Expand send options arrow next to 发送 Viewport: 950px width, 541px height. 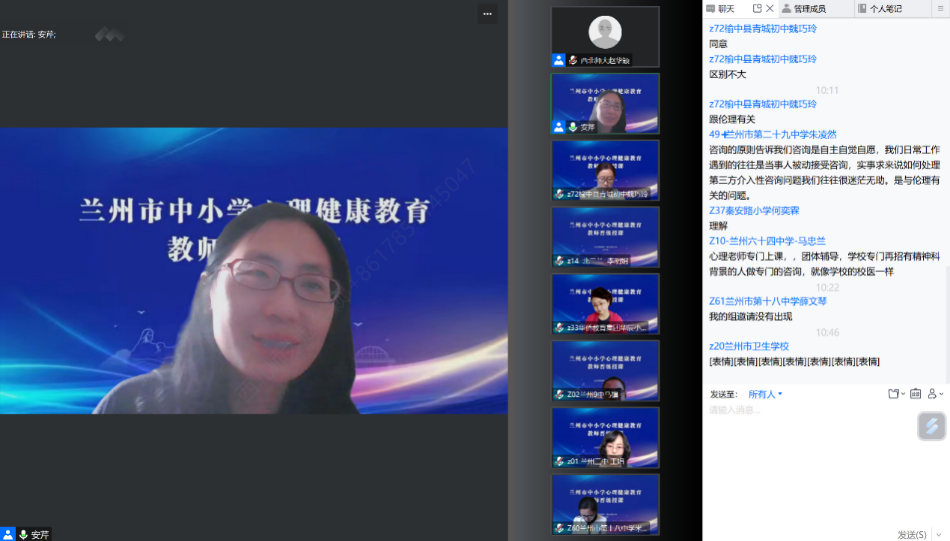click(938, 534)
